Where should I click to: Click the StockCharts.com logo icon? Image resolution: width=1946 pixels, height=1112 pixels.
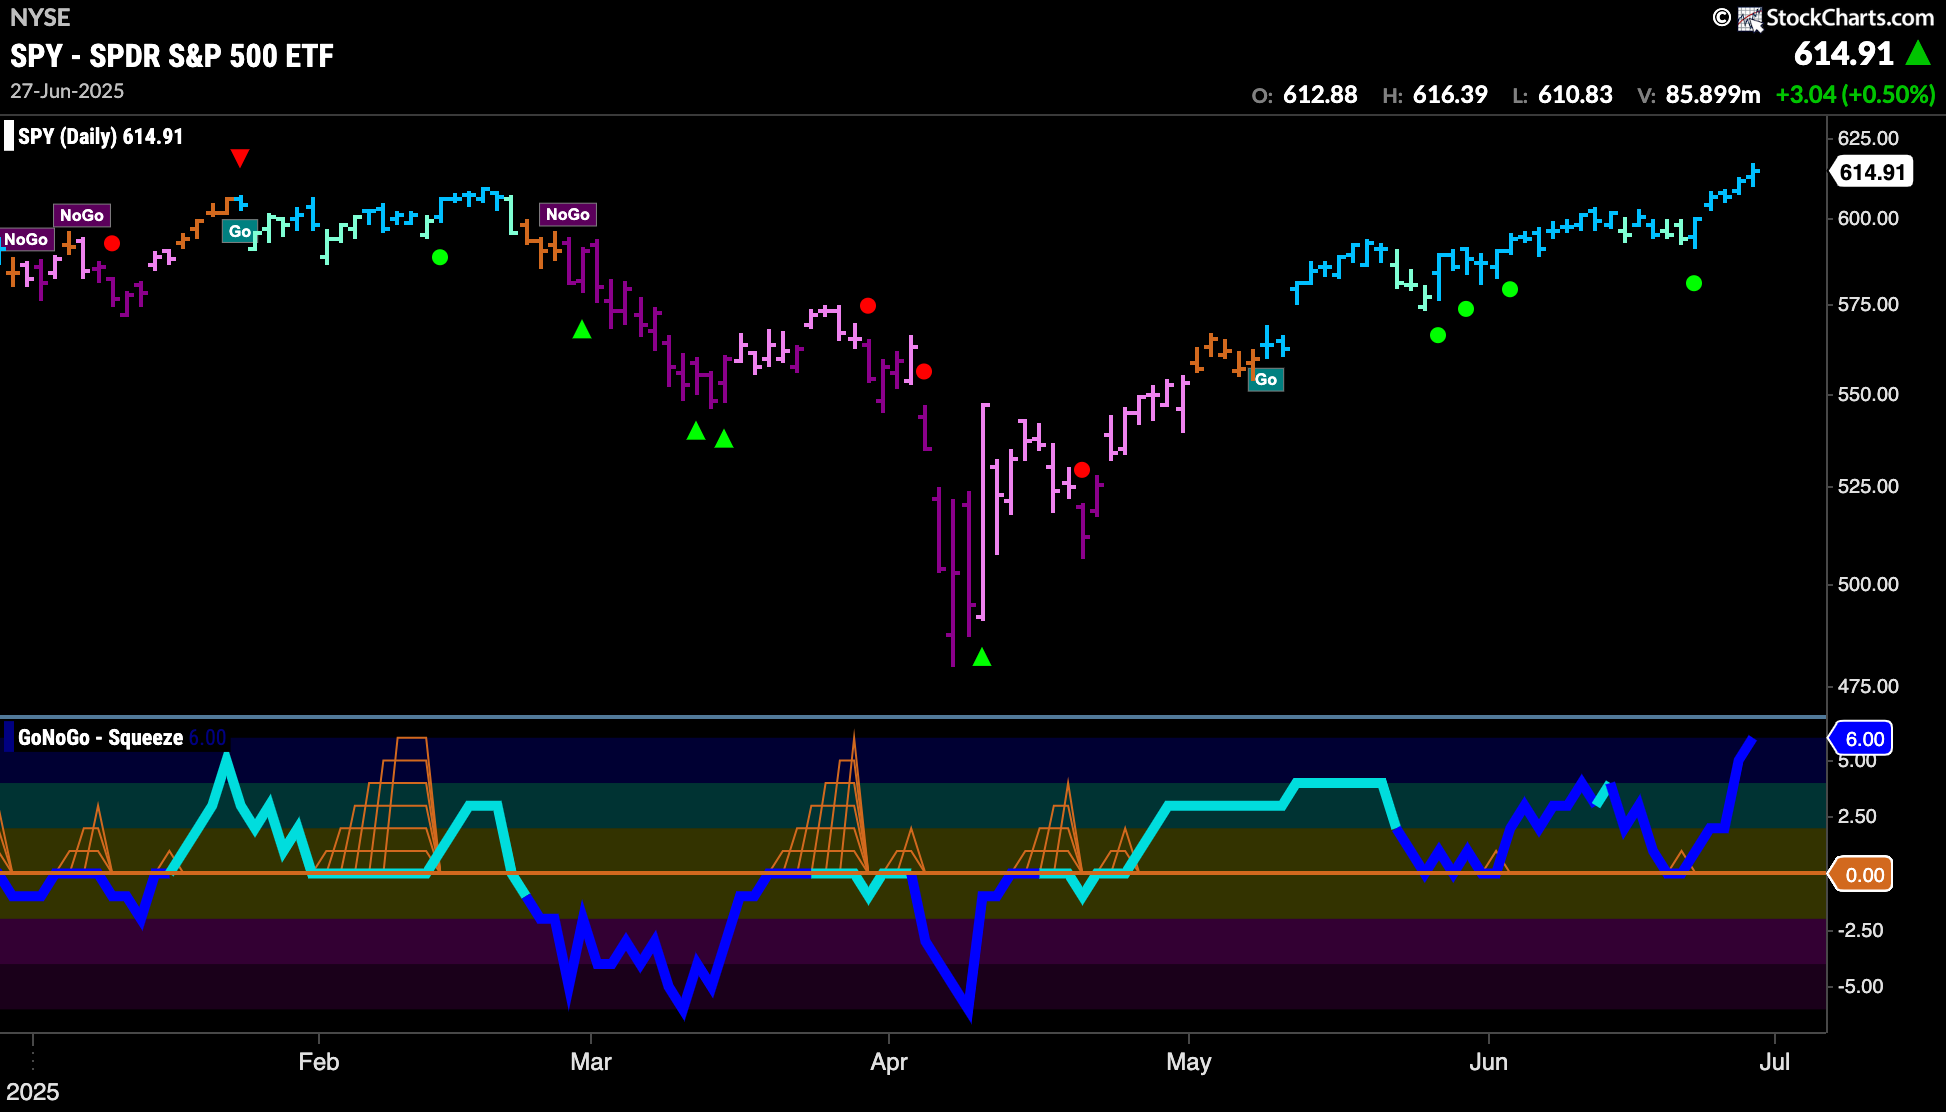[1750, 18]
